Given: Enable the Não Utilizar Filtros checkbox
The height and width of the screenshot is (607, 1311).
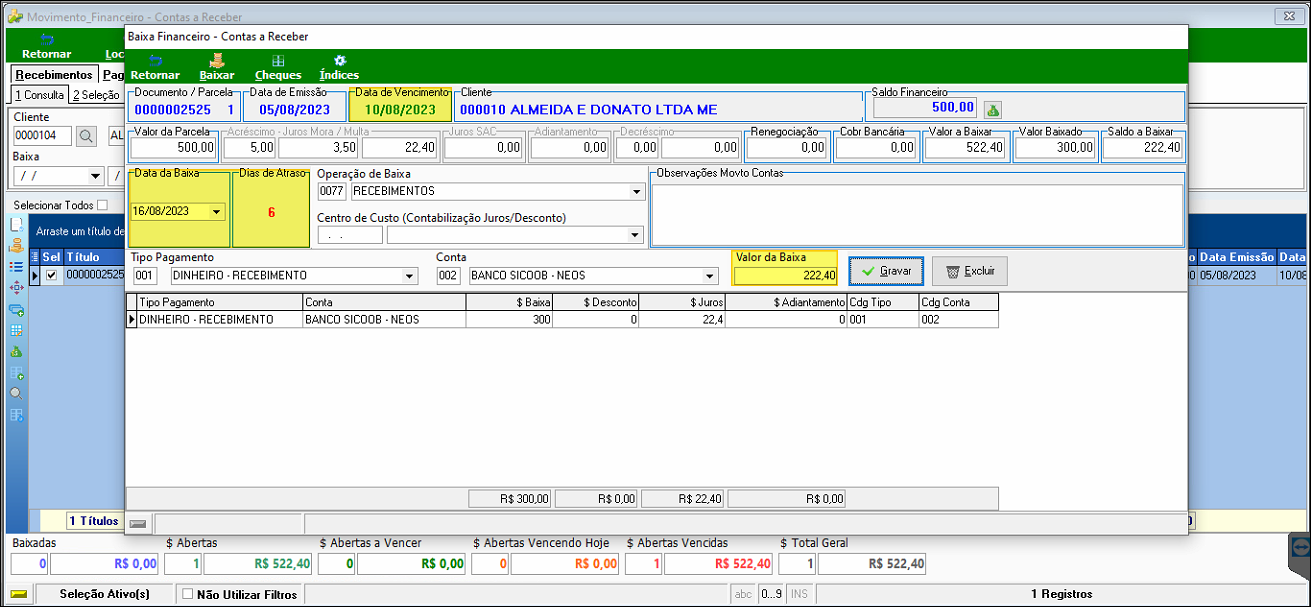Looking at the screenshot, I should click(187, 594).
